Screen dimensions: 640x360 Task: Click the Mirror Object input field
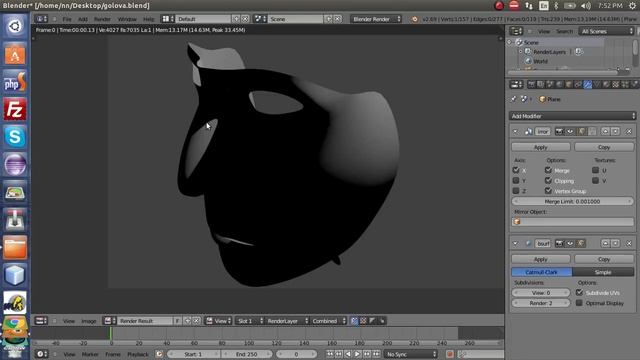click(572, 222)
